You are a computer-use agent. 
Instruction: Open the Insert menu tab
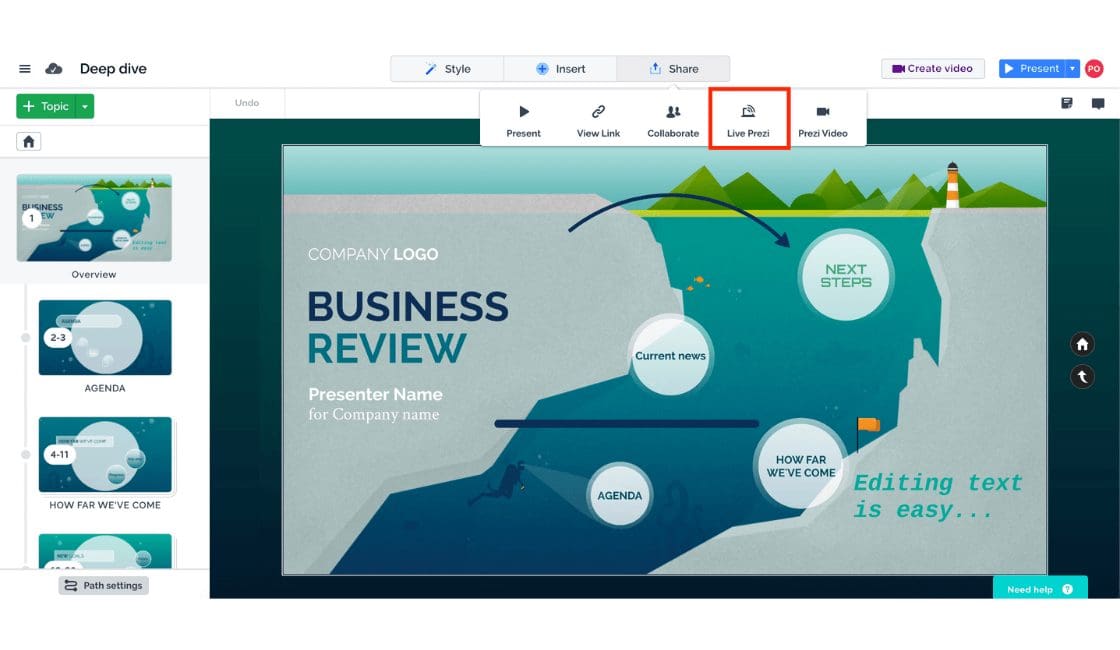coord(560,69)
